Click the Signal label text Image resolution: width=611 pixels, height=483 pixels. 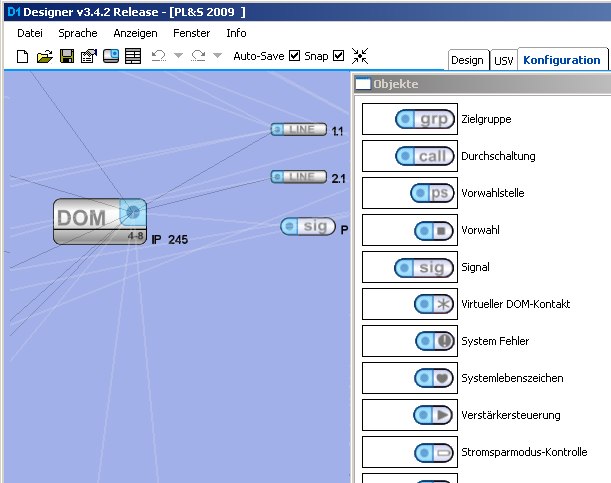(475, 268)
